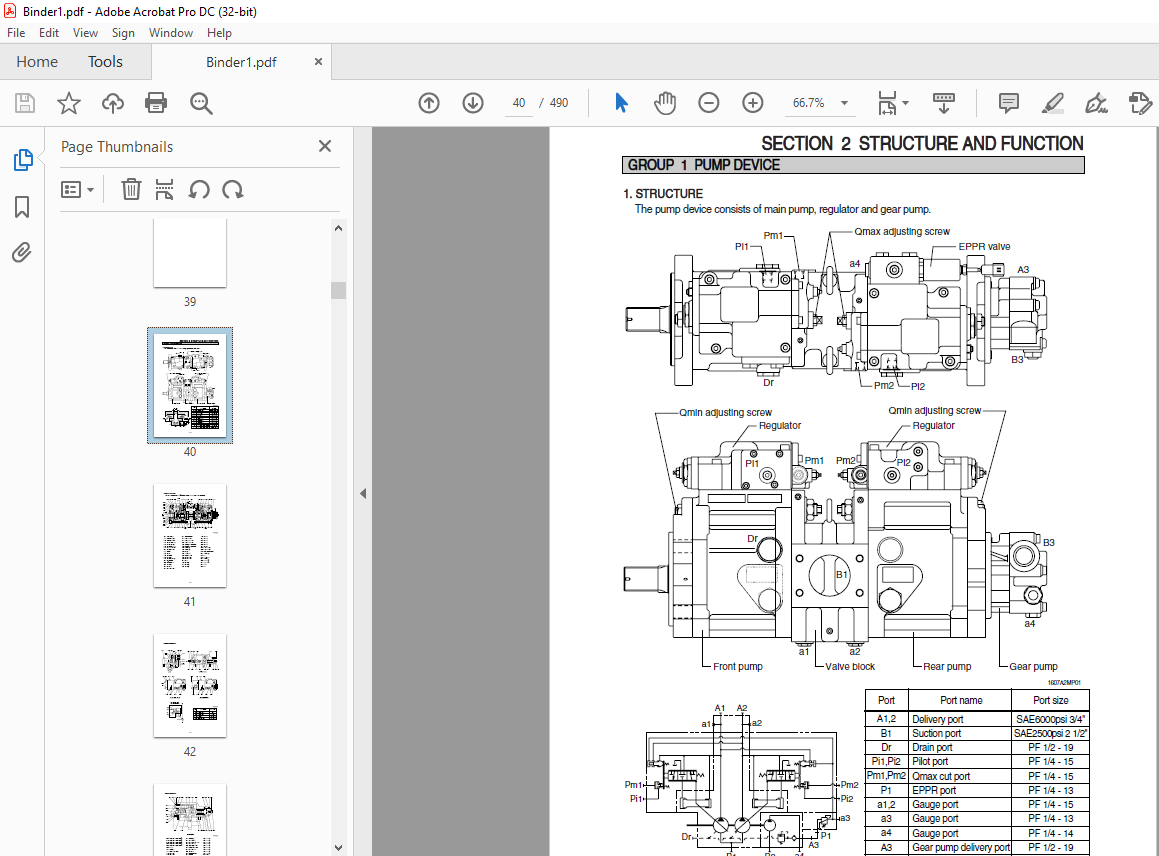Select page 40 thumbnail
This screenshot has height=856, width=1159.
pos(190,385)
